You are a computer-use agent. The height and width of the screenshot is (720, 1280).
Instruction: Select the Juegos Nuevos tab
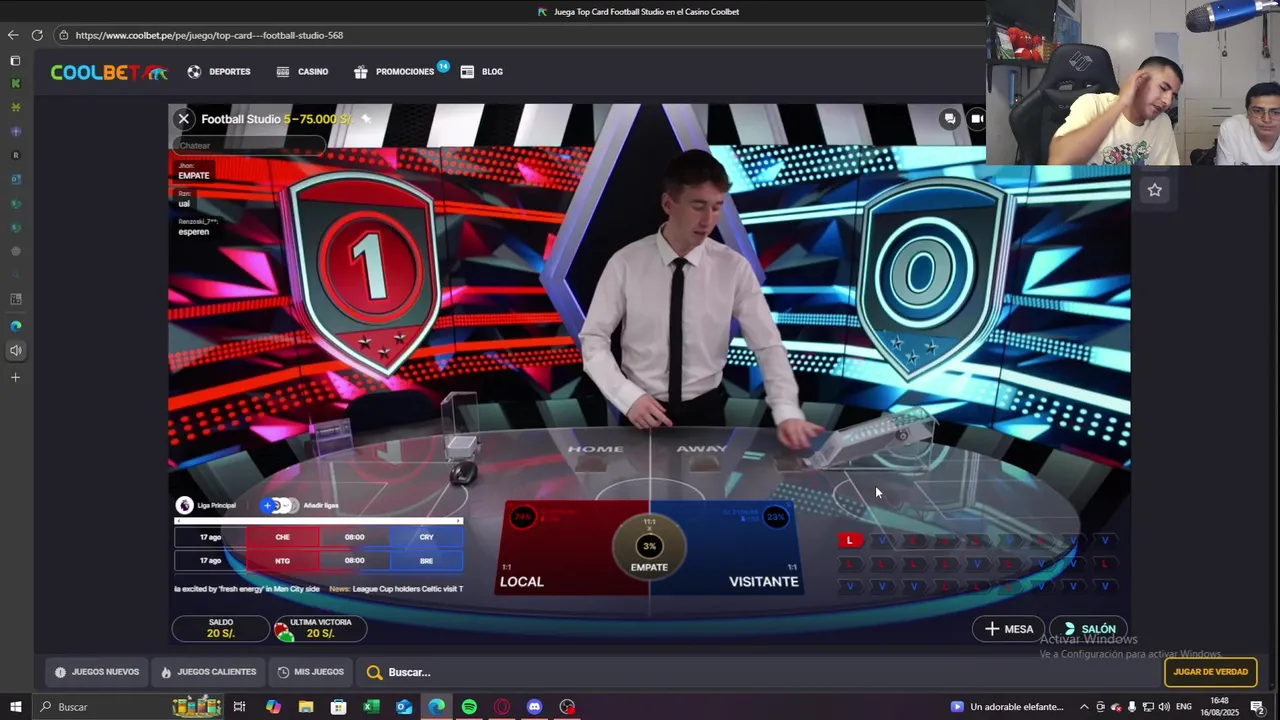[97, 672]
